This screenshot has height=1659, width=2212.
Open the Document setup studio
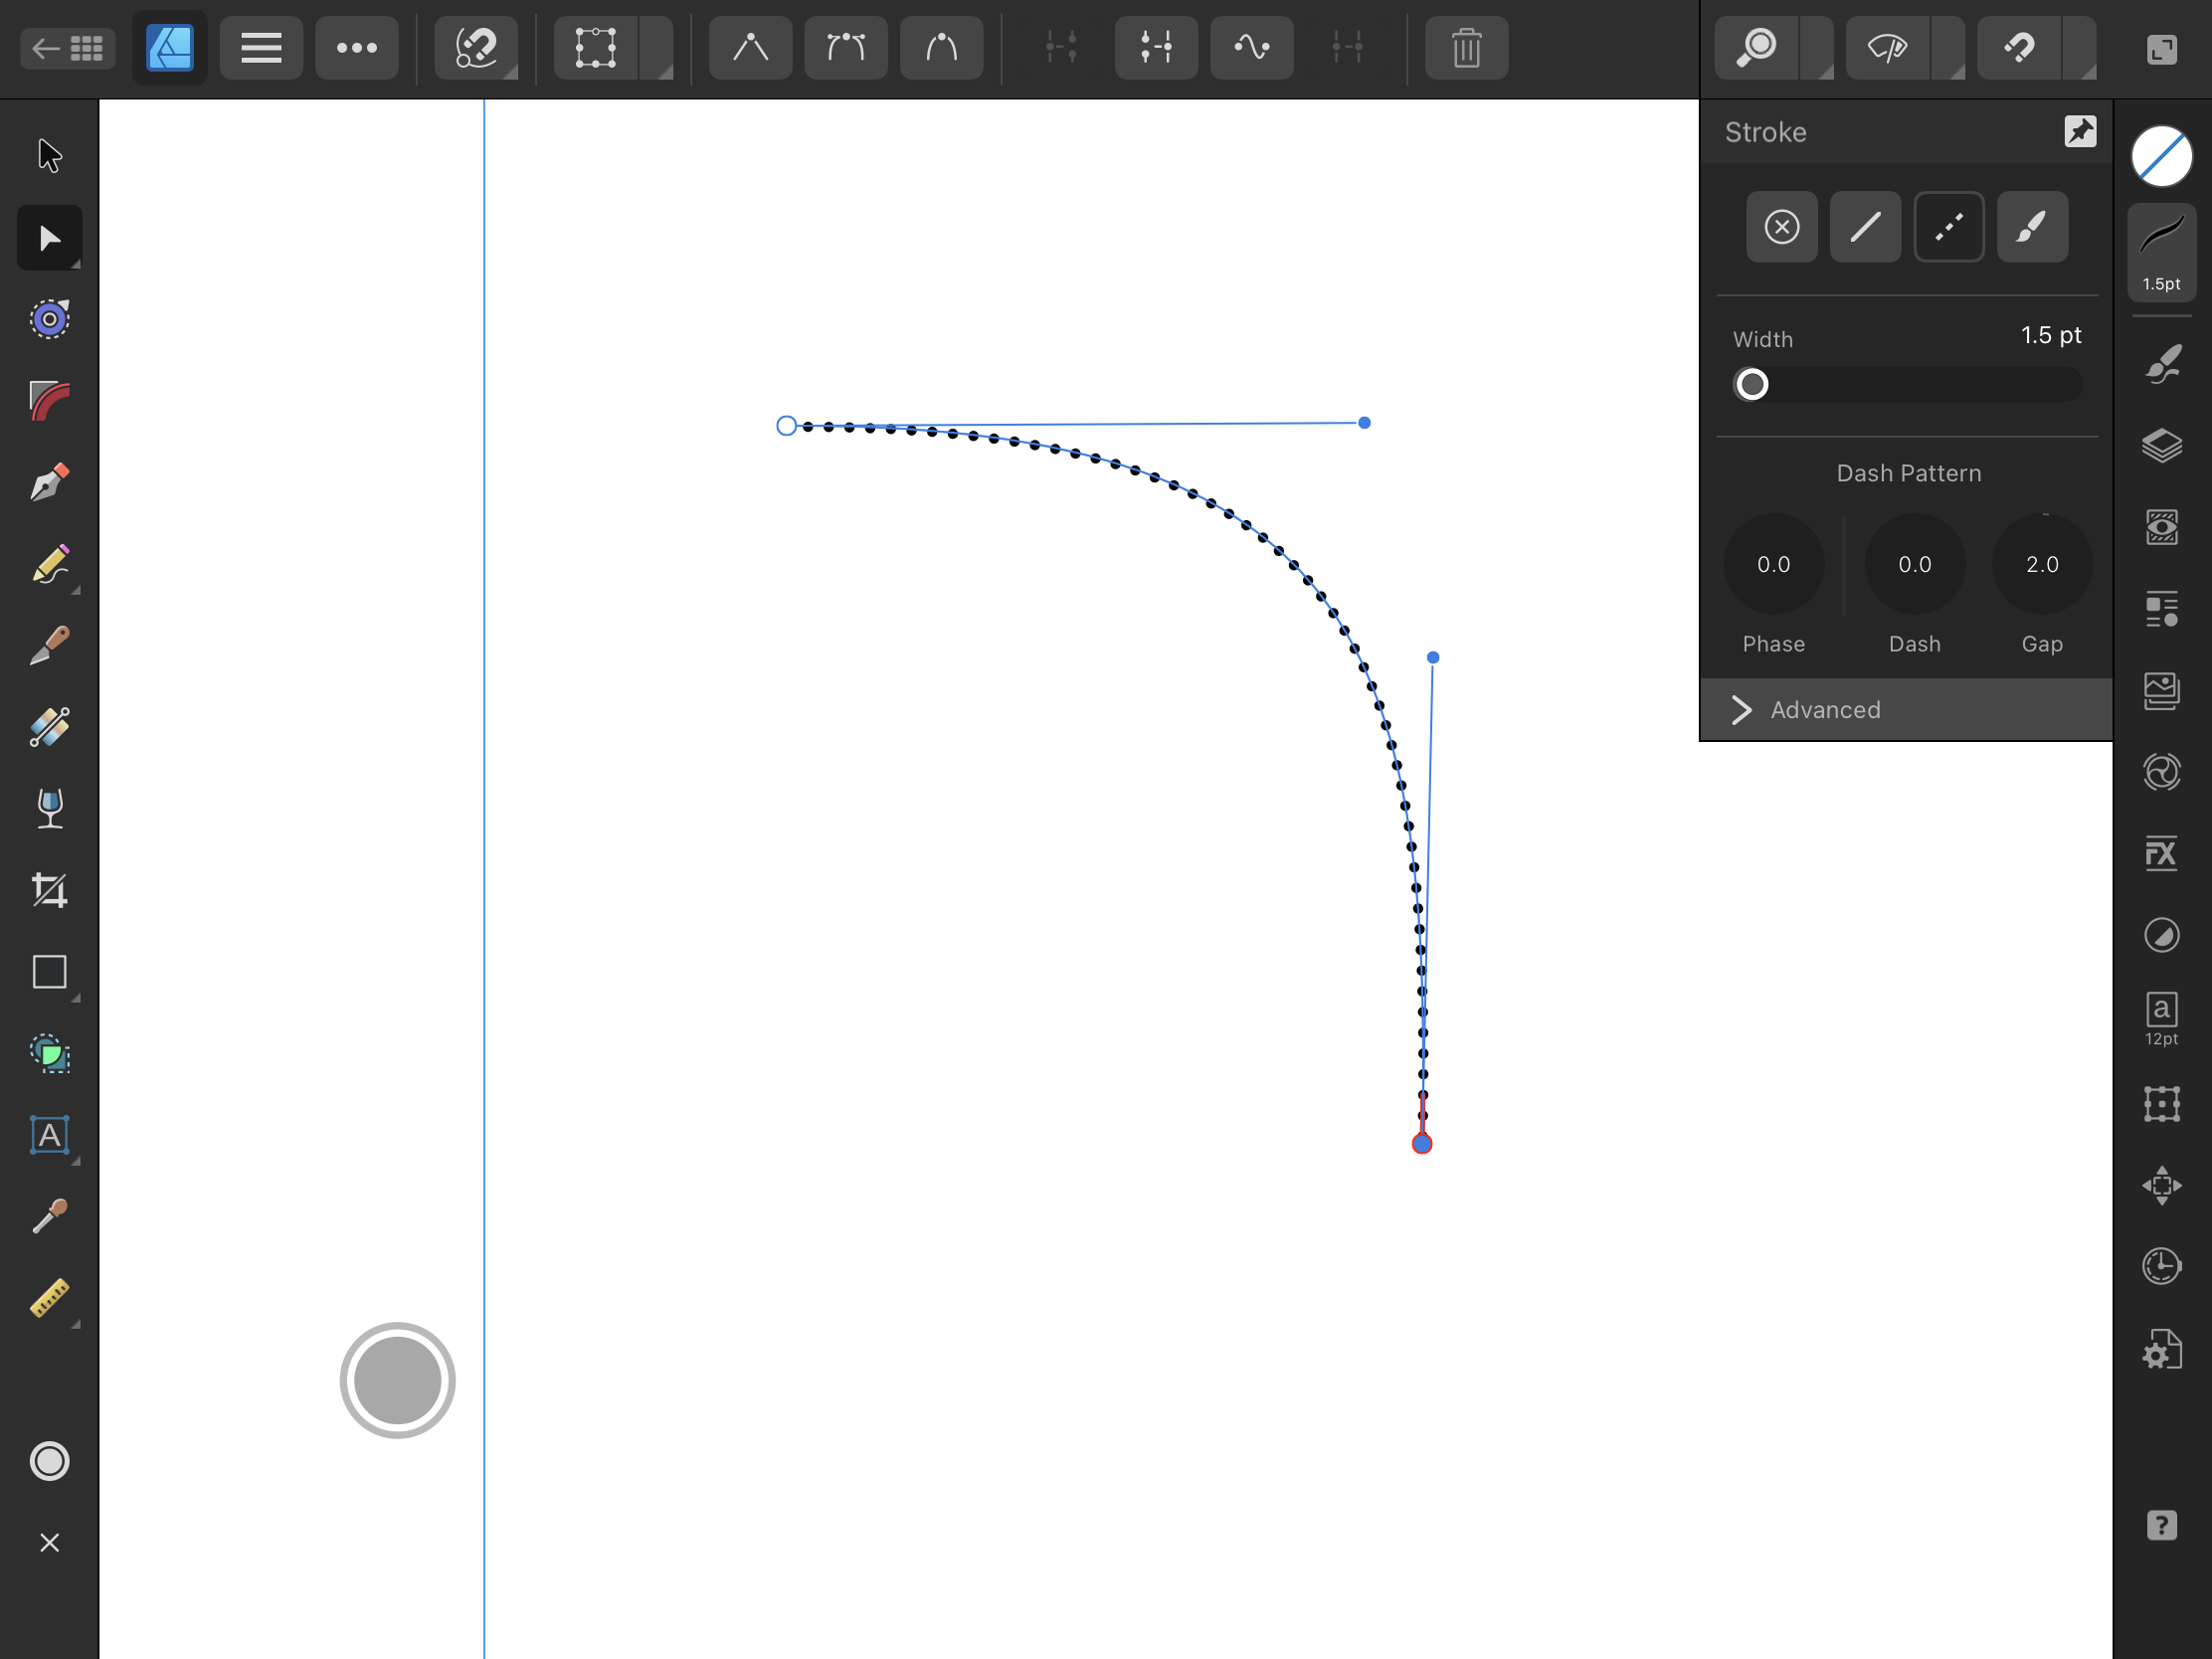tap(2162, 1350)
